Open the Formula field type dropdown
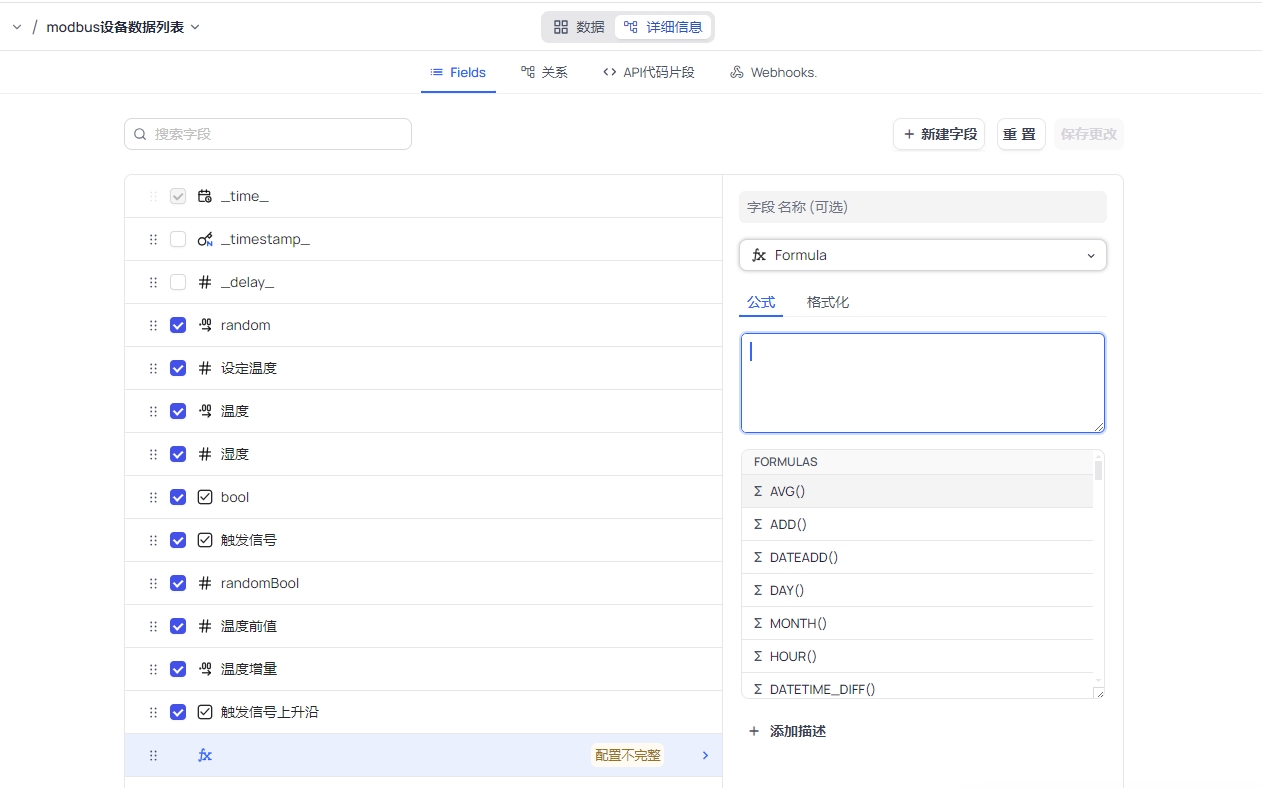This screenshot has height=788, width=1262. click(x=922, y=255)
